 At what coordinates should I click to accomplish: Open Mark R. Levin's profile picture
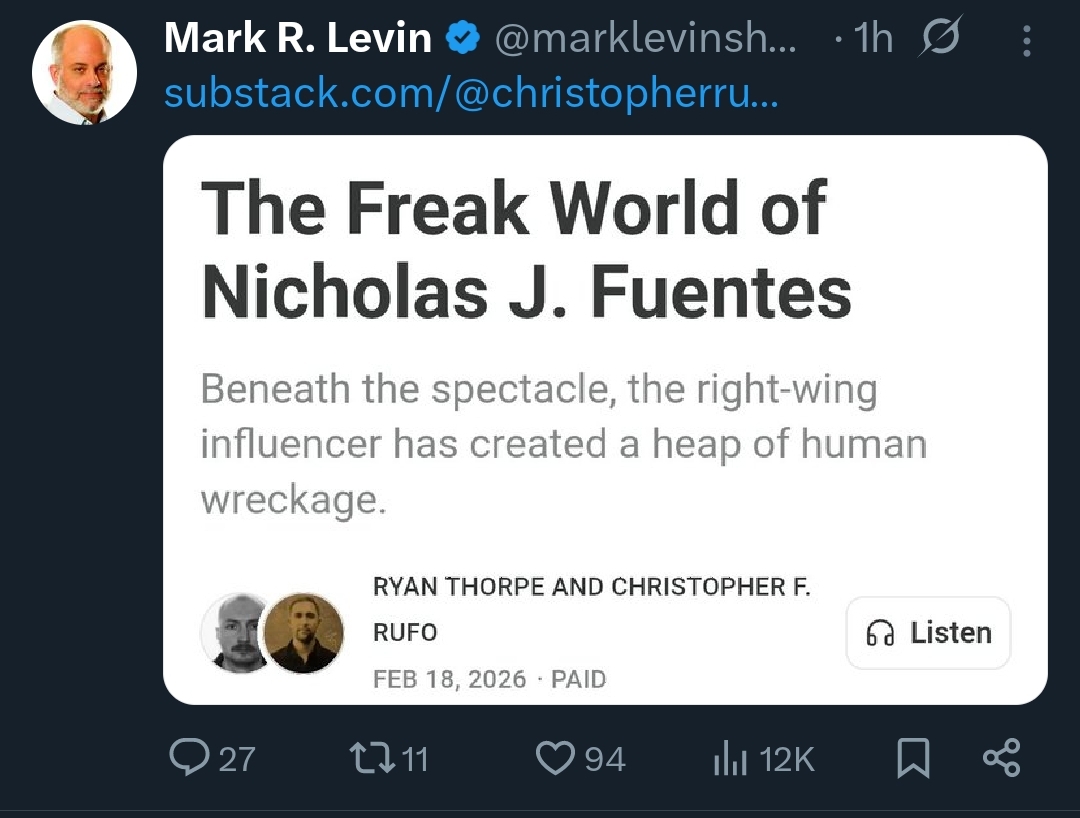(x=84, y=73)
